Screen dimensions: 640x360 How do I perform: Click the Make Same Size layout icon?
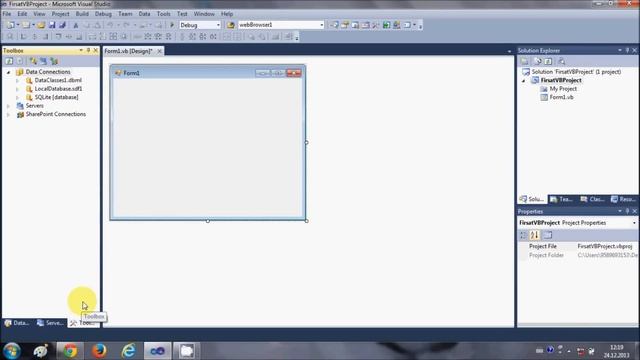click(x=113, y=37)
